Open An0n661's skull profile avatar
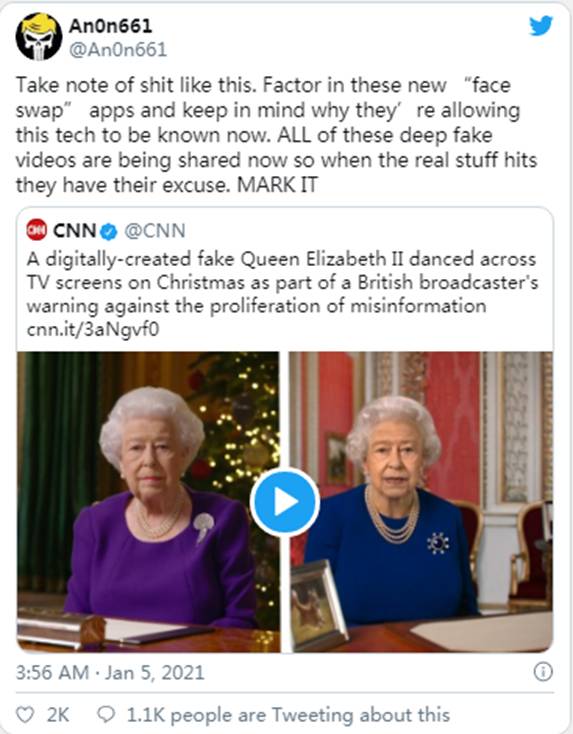Screen dimensions: 573x734 pos(39,37)
